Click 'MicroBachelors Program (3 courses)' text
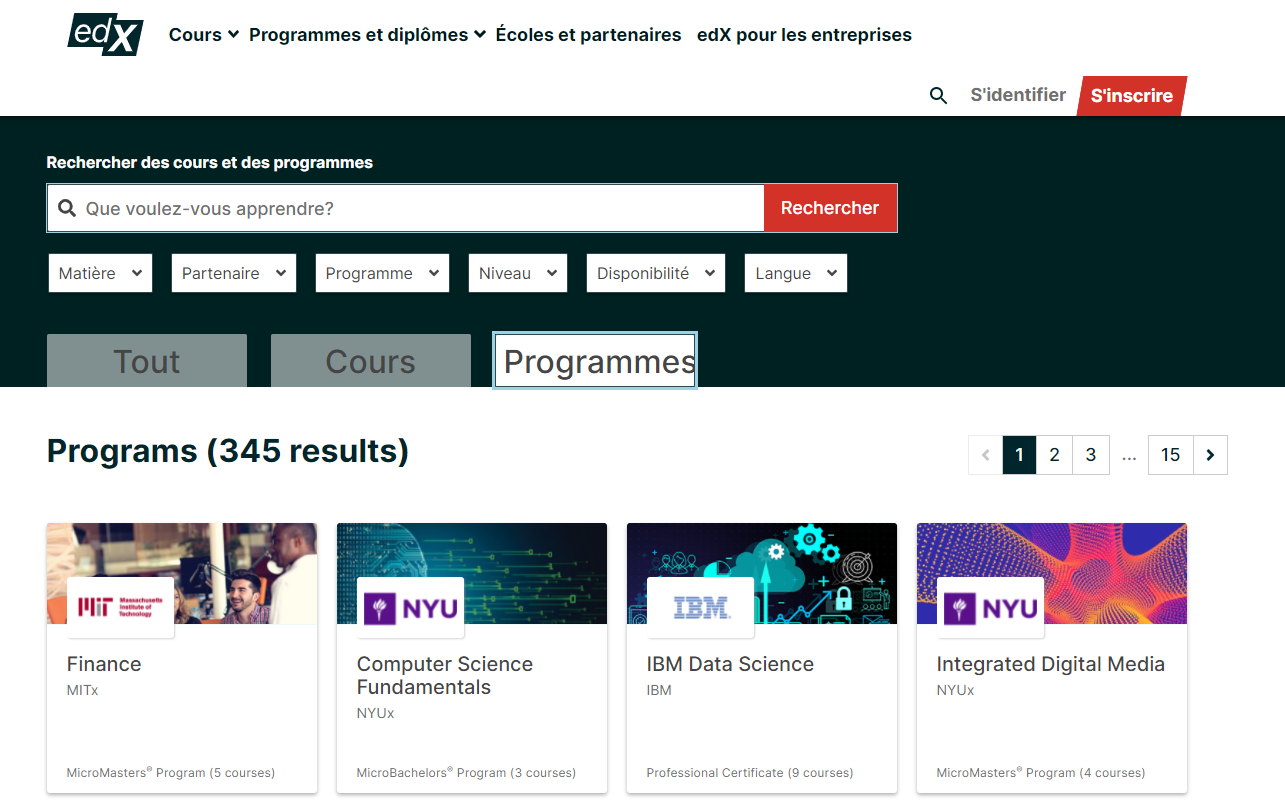 point(466,772)
